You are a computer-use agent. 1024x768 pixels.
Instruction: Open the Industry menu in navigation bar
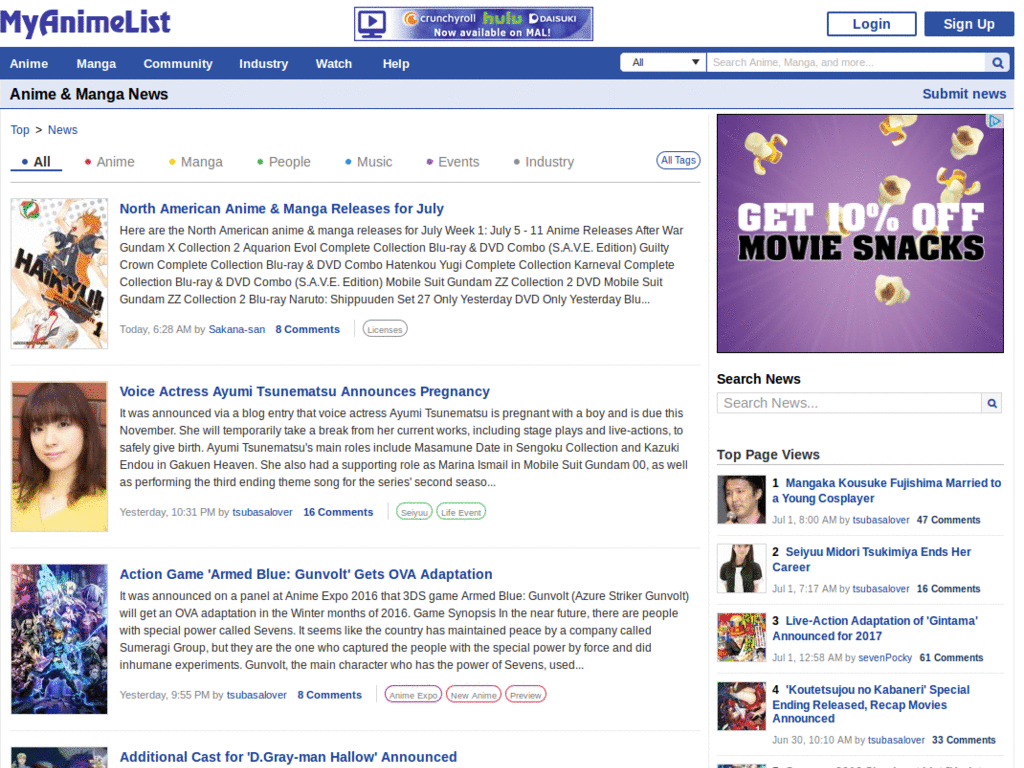(263, 64)
